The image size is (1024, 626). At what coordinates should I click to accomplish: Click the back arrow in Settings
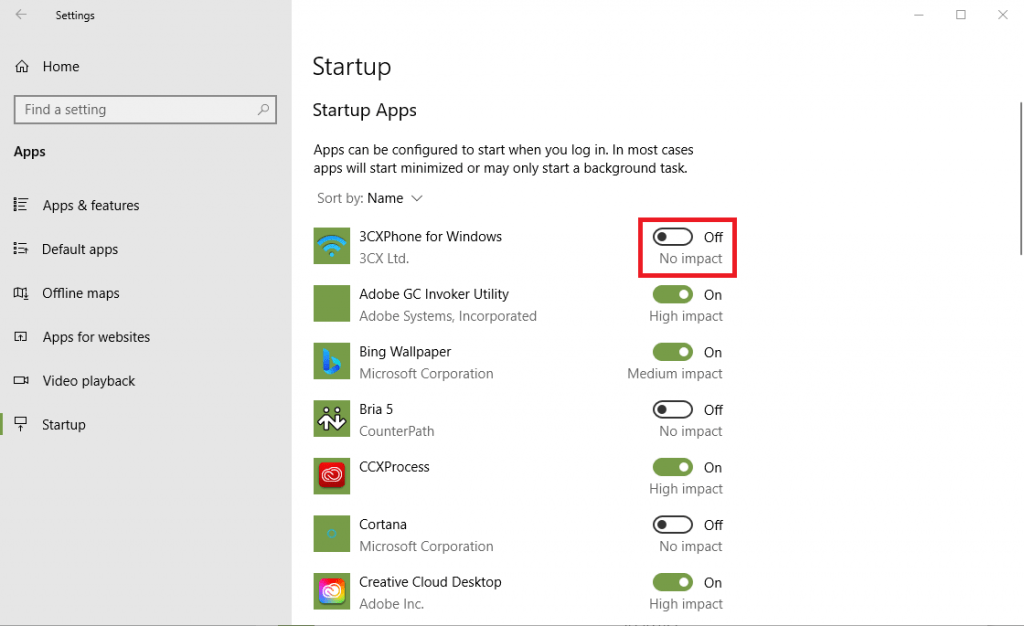(21, 14)
